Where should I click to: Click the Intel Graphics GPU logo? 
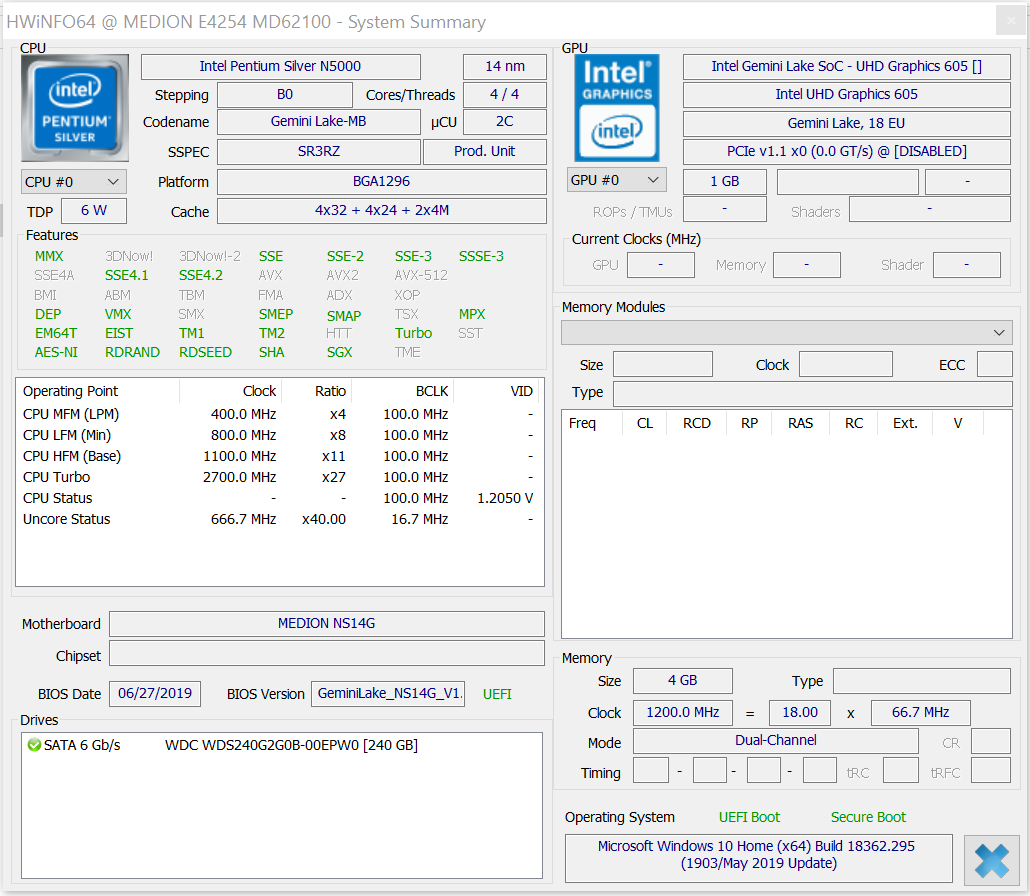pyautogui.click(x=617, y=108)
